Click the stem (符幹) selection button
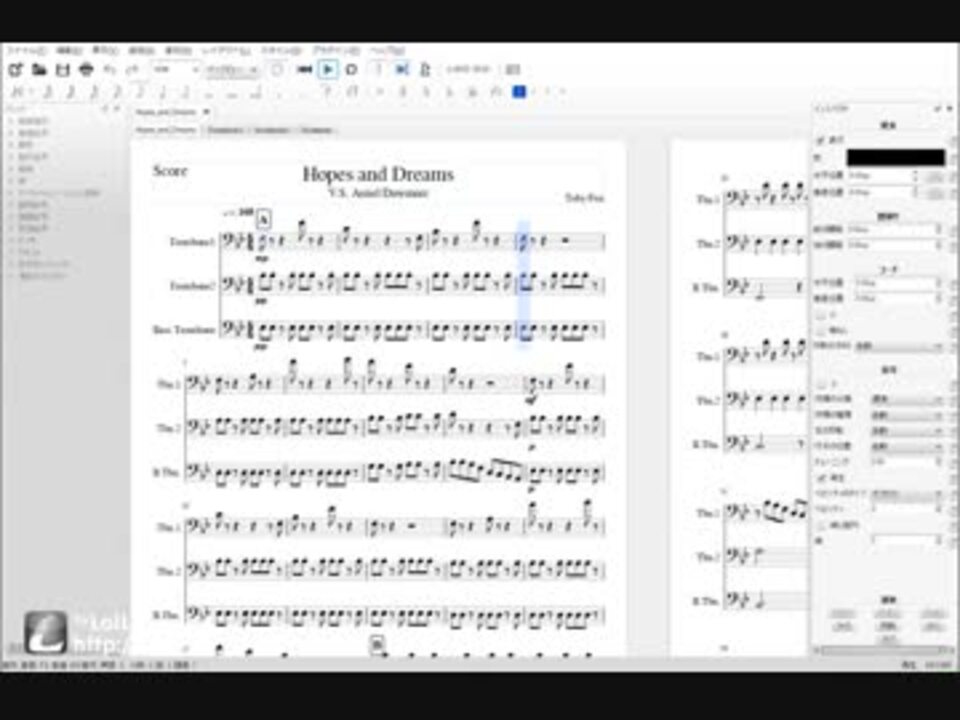 [887, 627]
